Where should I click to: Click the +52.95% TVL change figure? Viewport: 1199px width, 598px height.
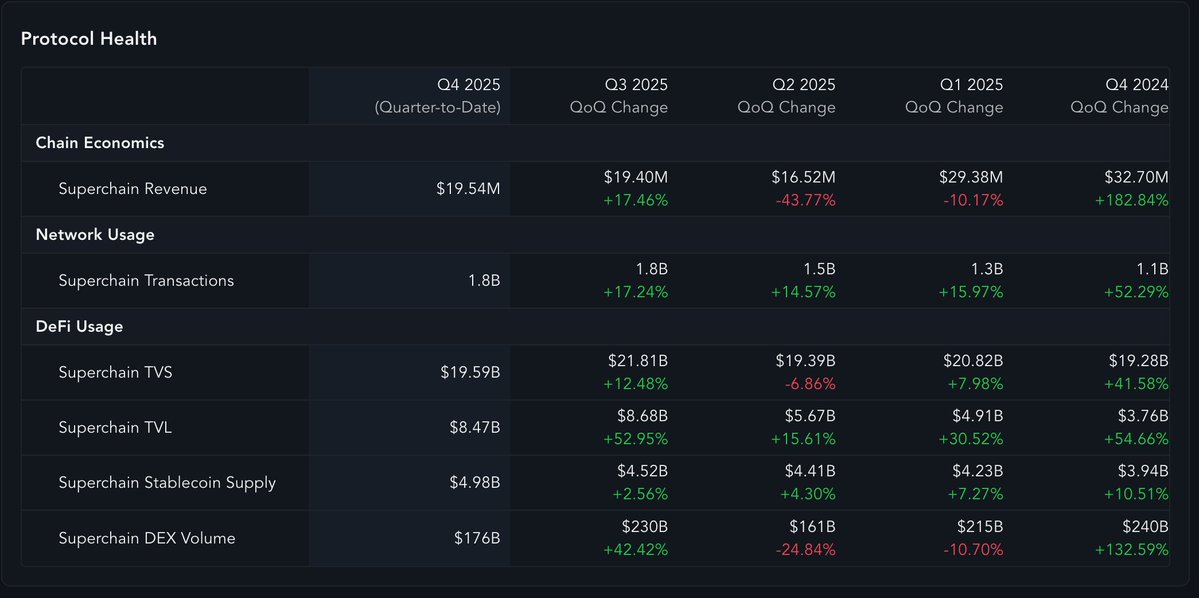(635, 439)
